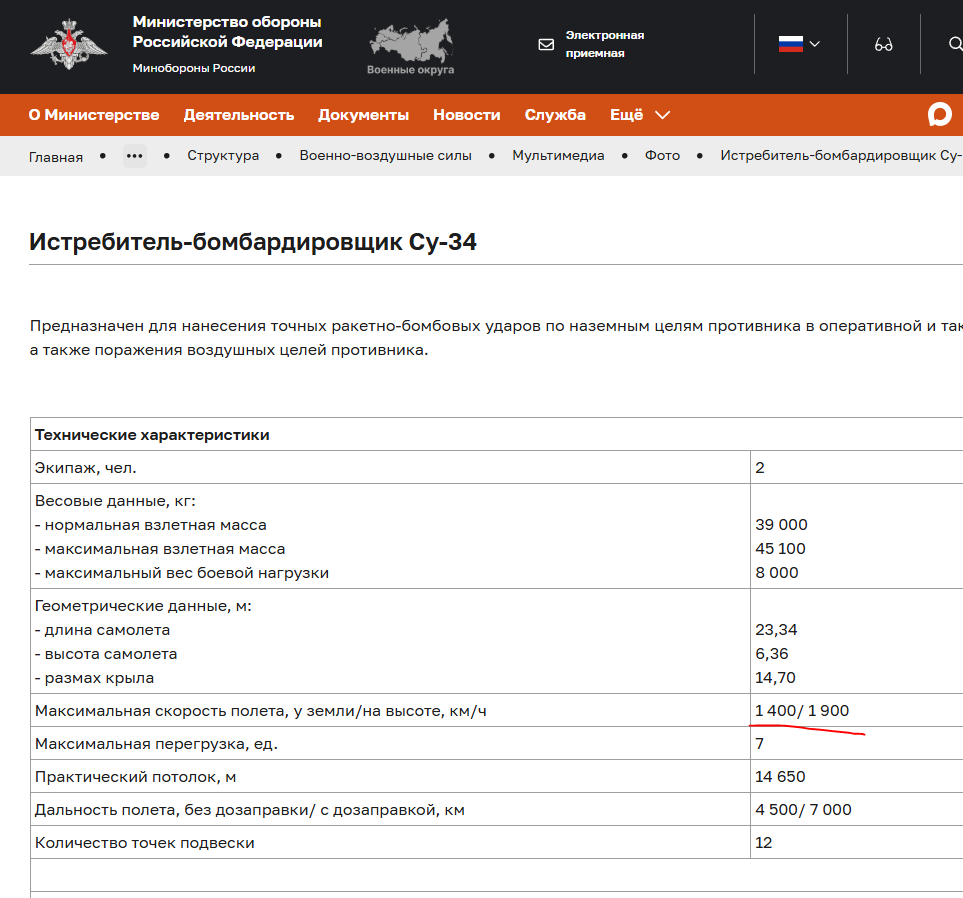Click the Технические характеристики table header
The height and width of the screenshot is (898, 963).
tap(152, 435)
